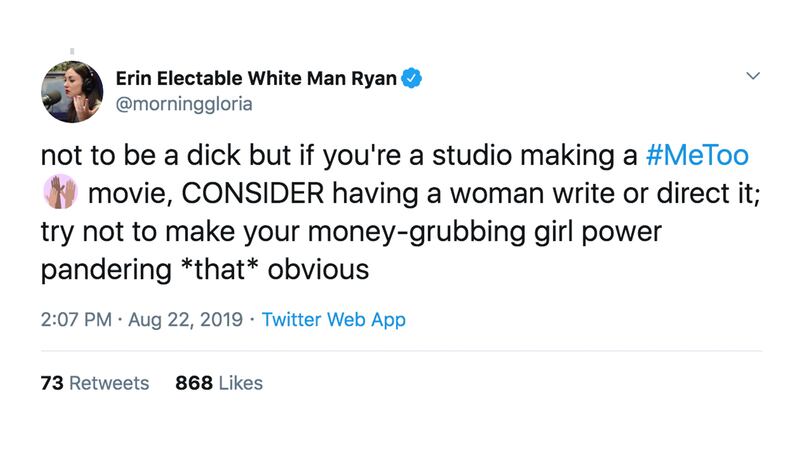This screenshot has height=450, width=800.
Task: Open Erin Ryan's profile avatar photo
Action: coord(72,91)
